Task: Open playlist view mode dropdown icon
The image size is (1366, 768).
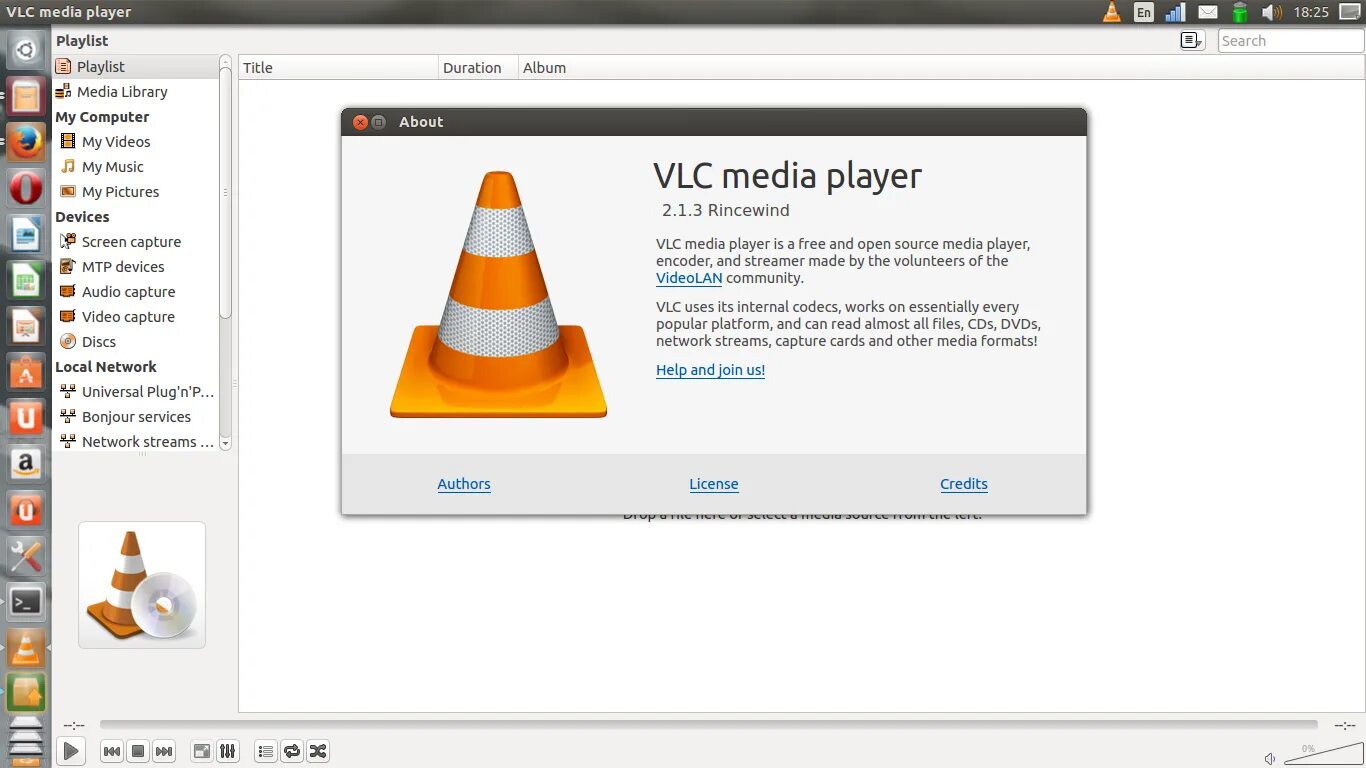Action: click(1191, 41)
